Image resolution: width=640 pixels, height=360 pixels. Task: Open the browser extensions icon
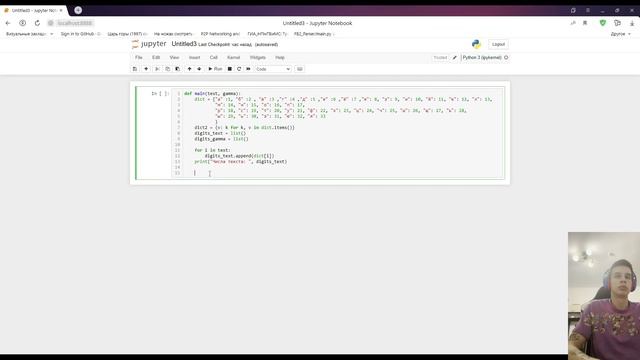pyautogui.click(x=618, y=23)
